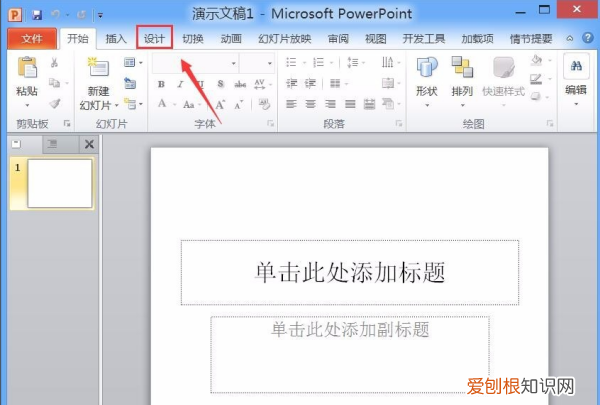
Task: Expand the Paragraph (段落) dialog launcher
Action: [x=400, y=124]
